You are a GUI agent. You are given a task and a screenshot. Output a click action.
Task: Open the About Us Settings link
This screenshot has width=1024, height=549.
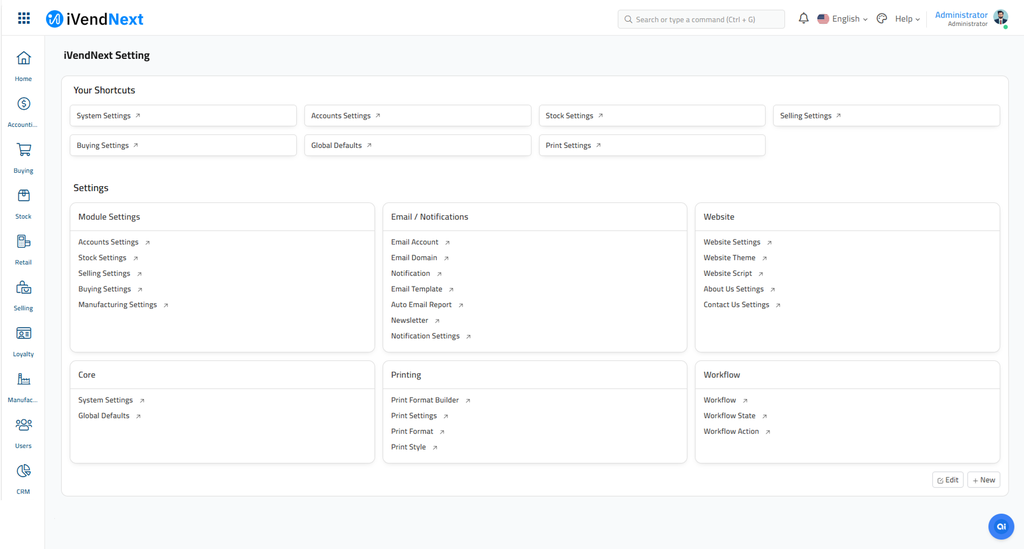point(733,289)
